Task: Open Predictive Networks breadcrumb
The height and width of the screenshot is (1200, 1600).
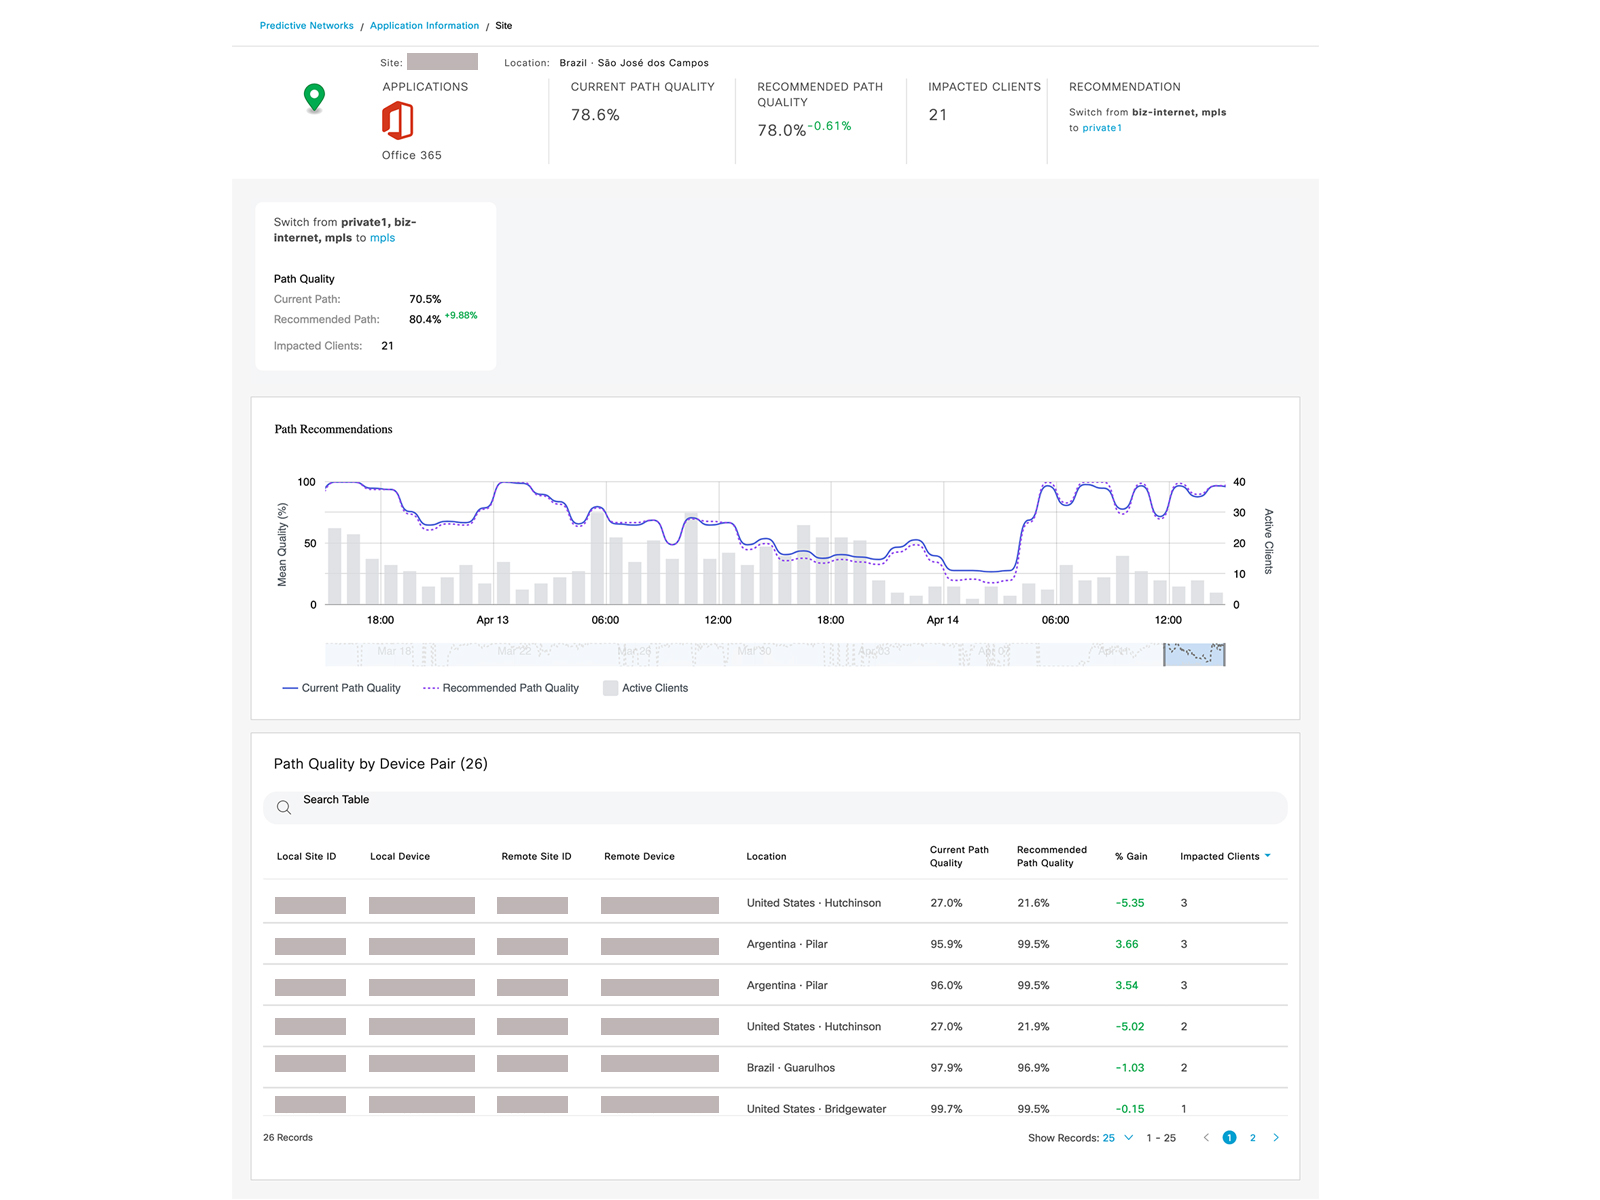Action: point(306,26)
